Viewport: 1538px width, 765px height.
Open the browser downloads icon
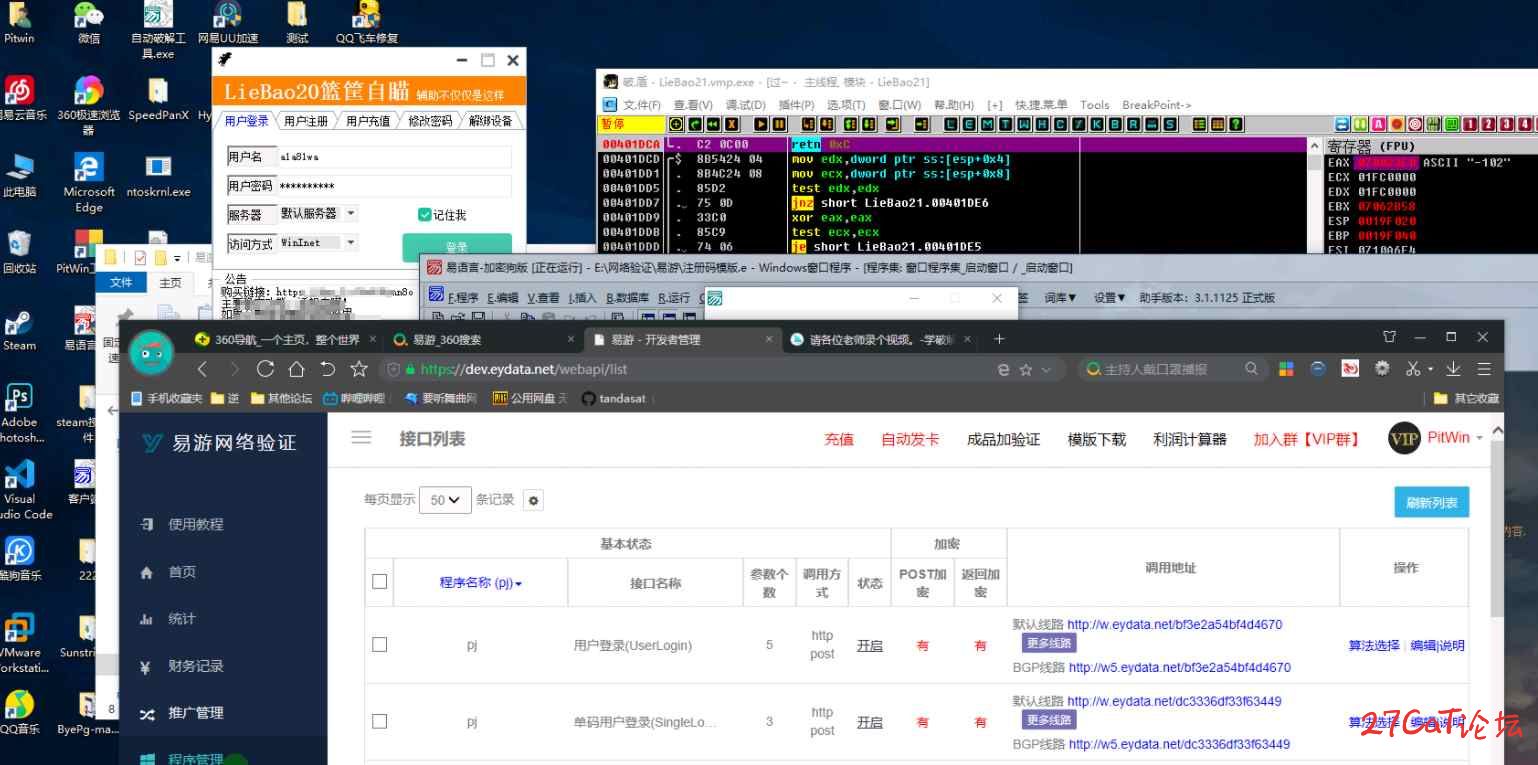1453,369
